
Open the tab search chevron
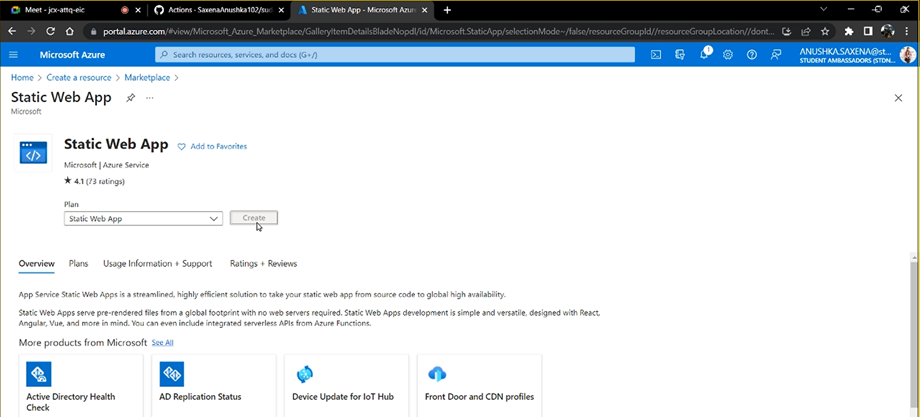pos(824,9)
